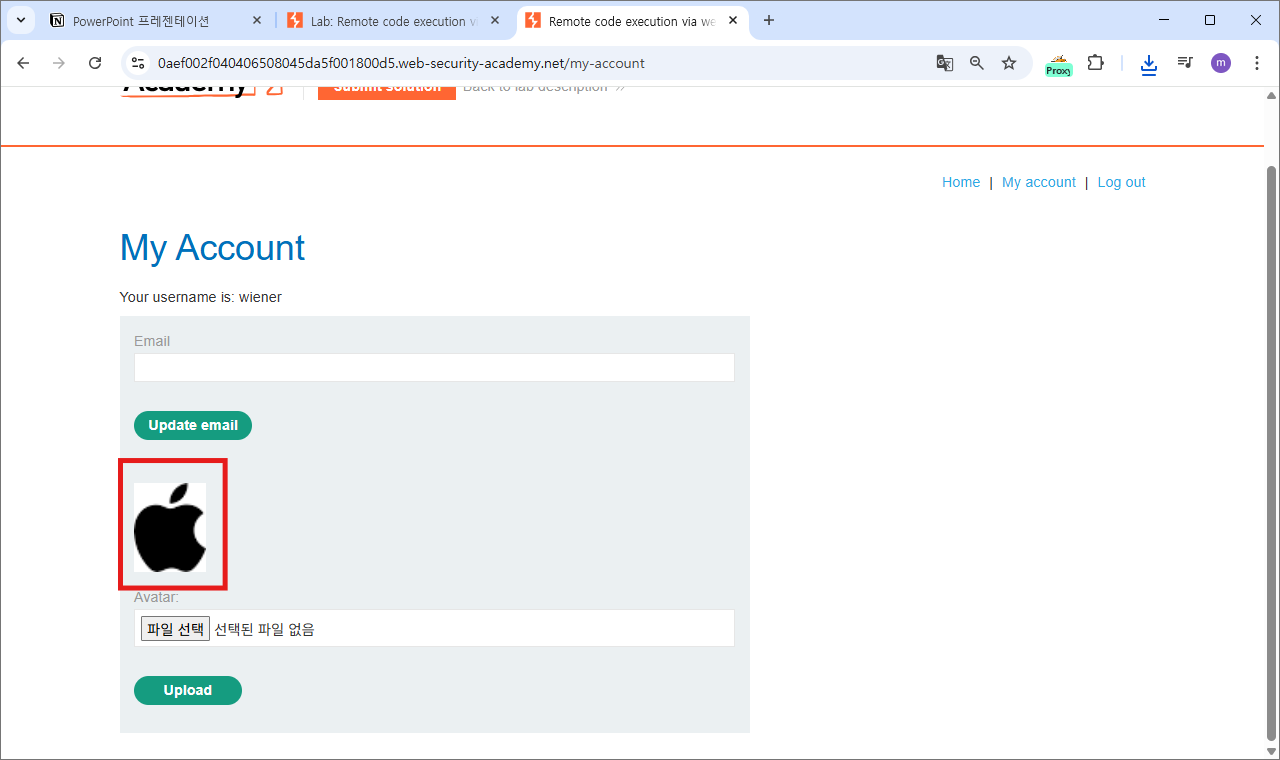Open the Proxy extension icon
1280x760 pixels.
(x=1059, y=64)
